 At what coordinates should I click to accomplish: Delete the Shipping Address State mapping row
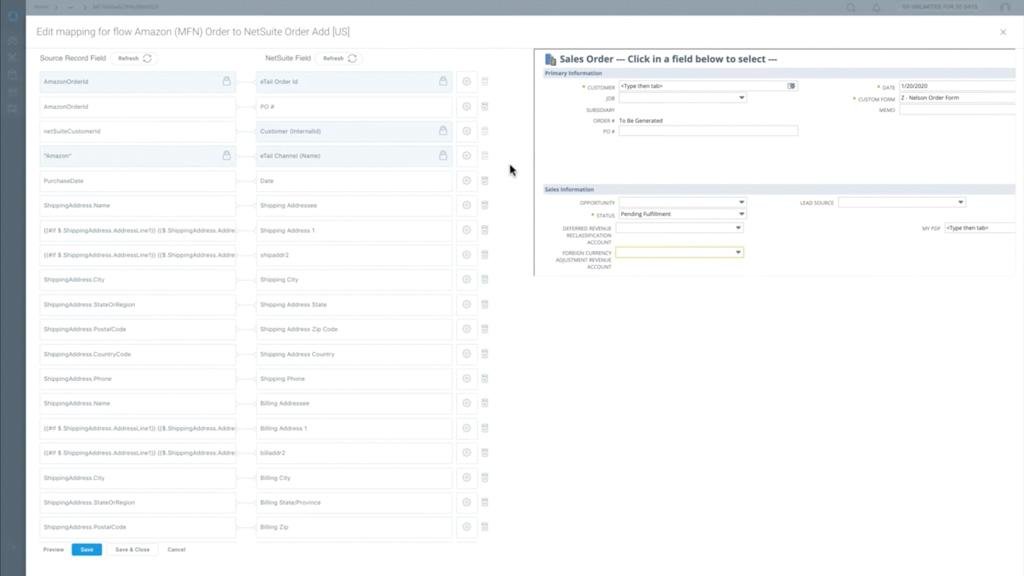click(x=485, y=304)
